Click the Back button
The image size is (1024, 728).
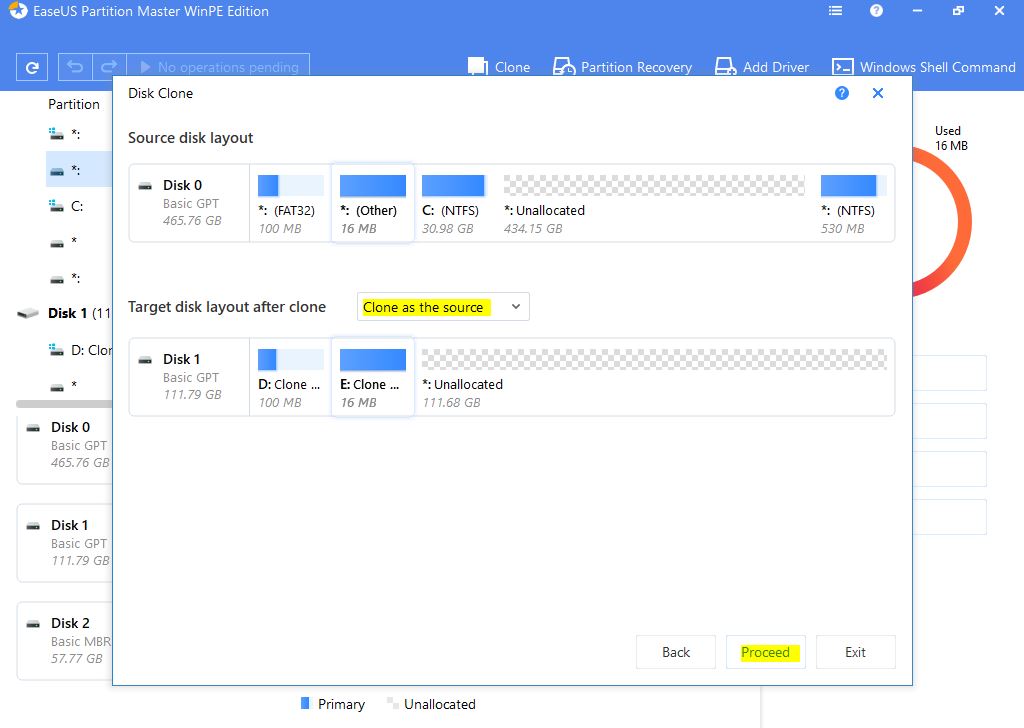[676, 652]
